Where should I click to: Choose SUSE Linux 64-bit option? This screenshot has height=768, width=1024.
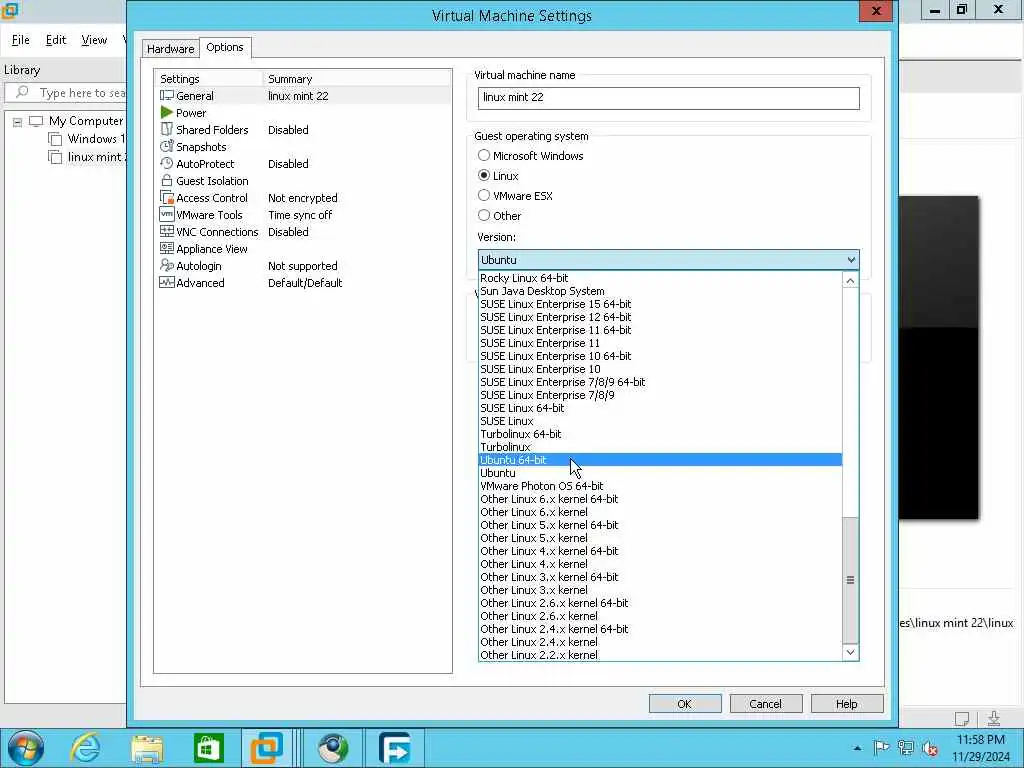tap(660, 408)
